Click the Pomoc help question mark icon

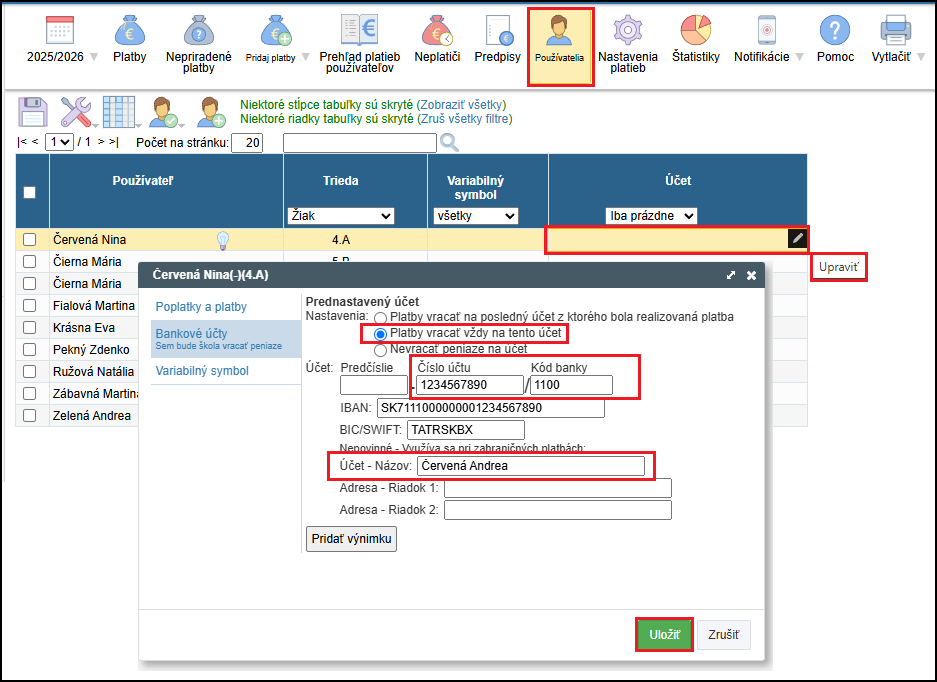[x=834, y=31]
